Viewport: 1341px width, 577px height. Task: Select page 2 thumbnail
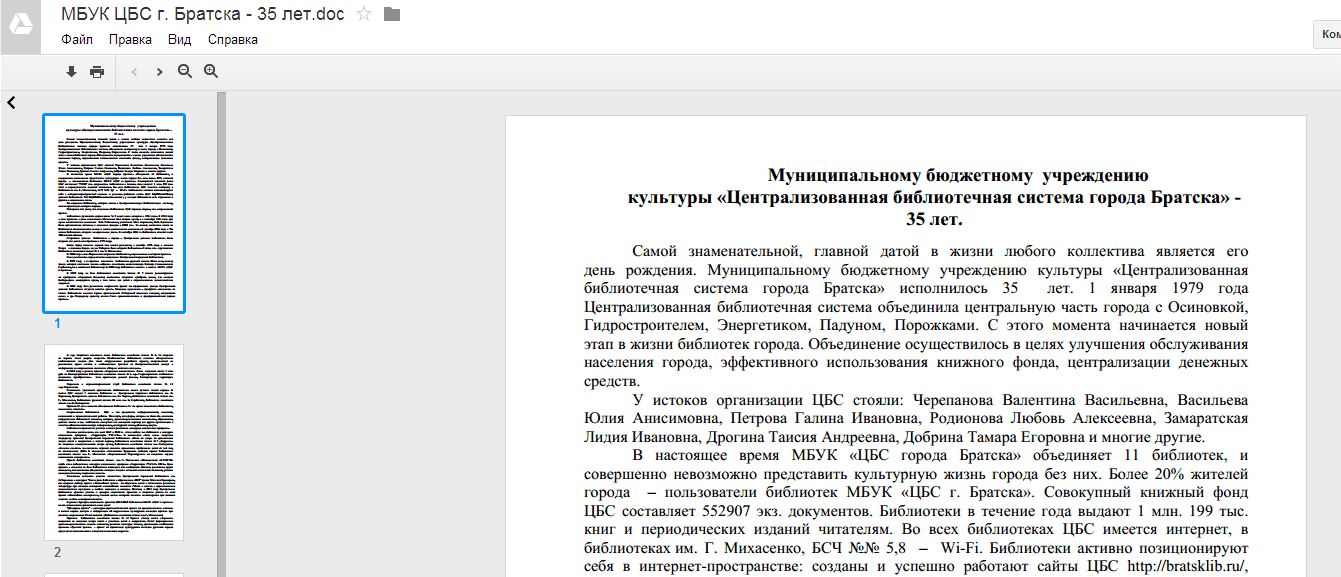(x=114, y=442)
